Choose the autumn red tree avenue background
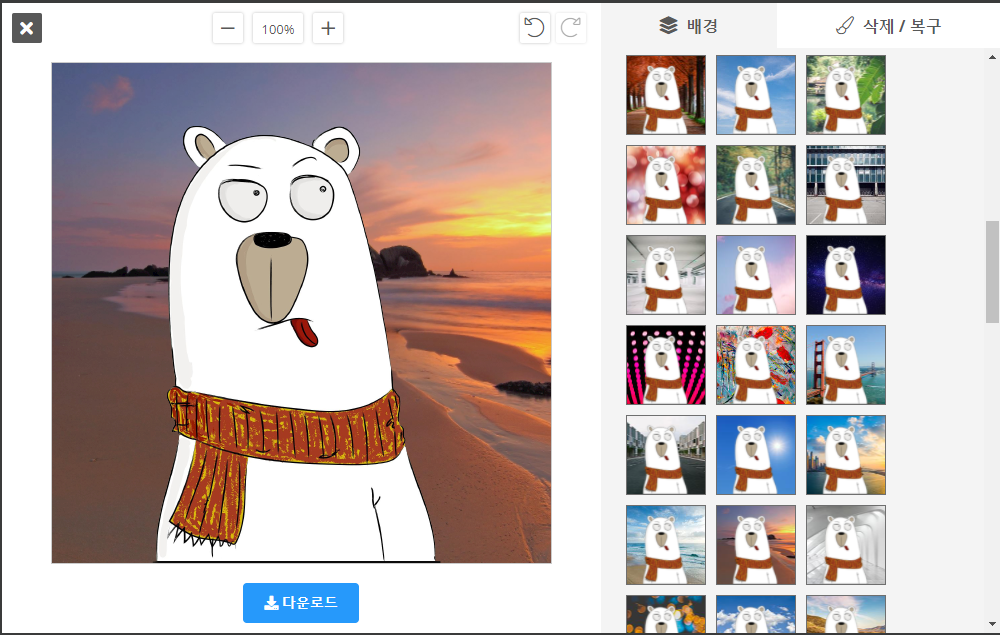 (666, 95)
